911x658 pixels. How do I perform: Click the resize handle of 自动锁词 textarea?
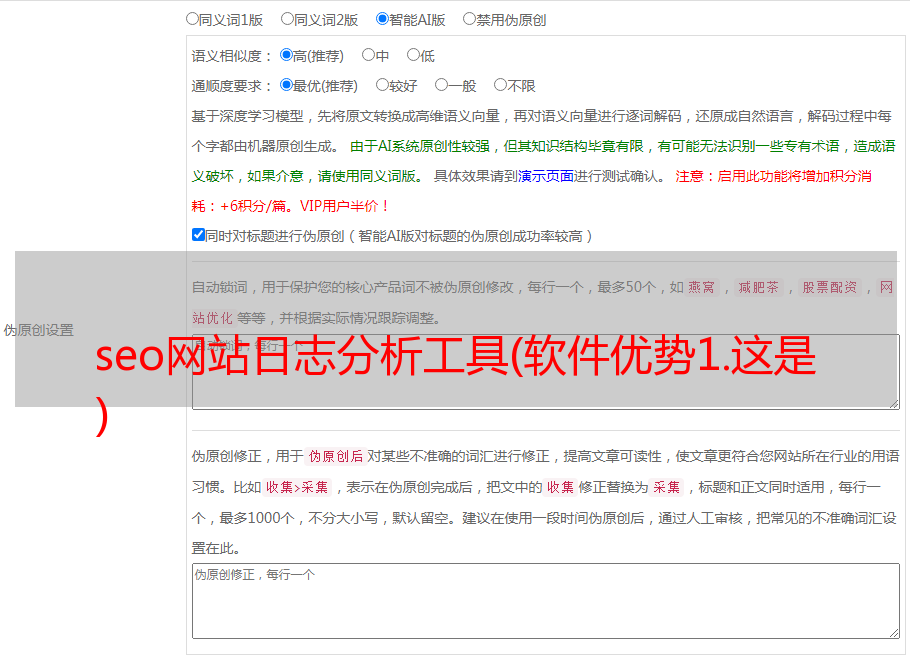pyautogui.click(x=894, y=404)
